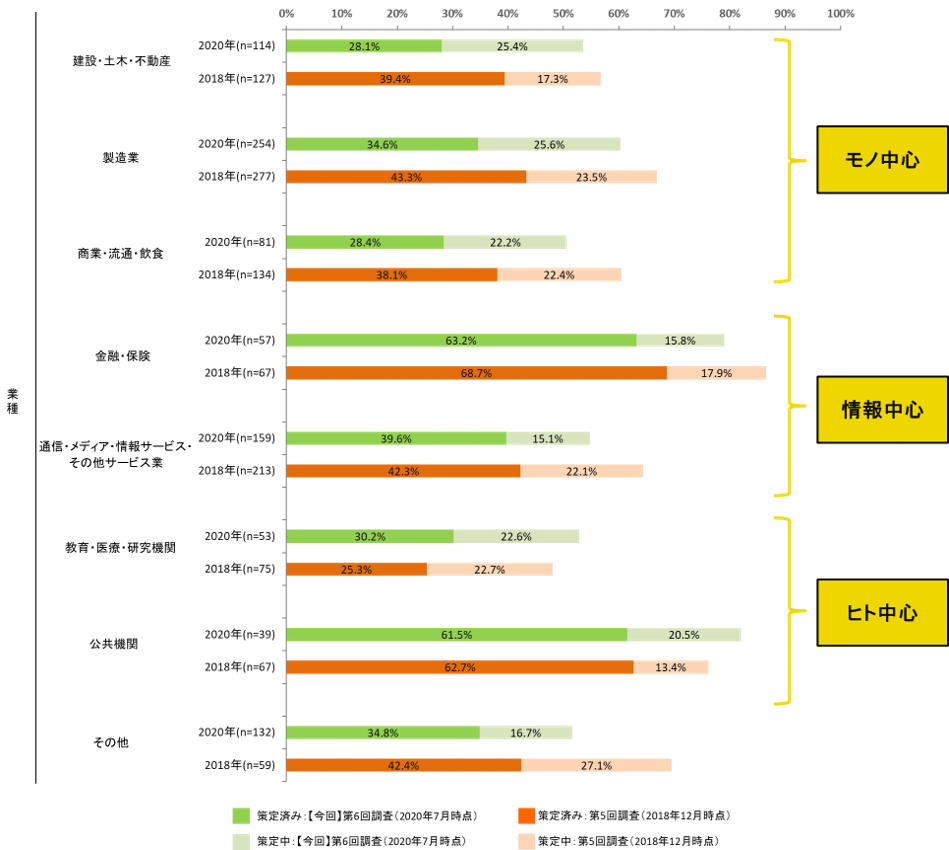Click the 63.2% green bar value
Viewport: 949px width, 850px height.
(x=461, y=341)
